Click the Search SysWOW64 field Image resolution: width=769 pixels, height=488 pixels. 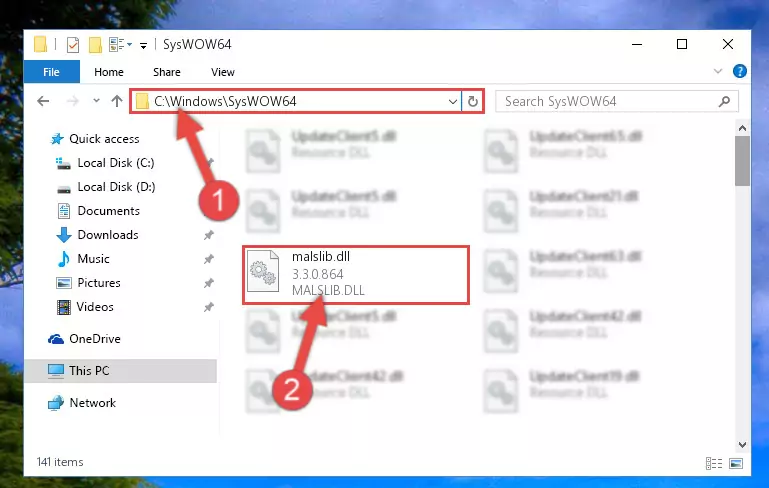point(616,102)
